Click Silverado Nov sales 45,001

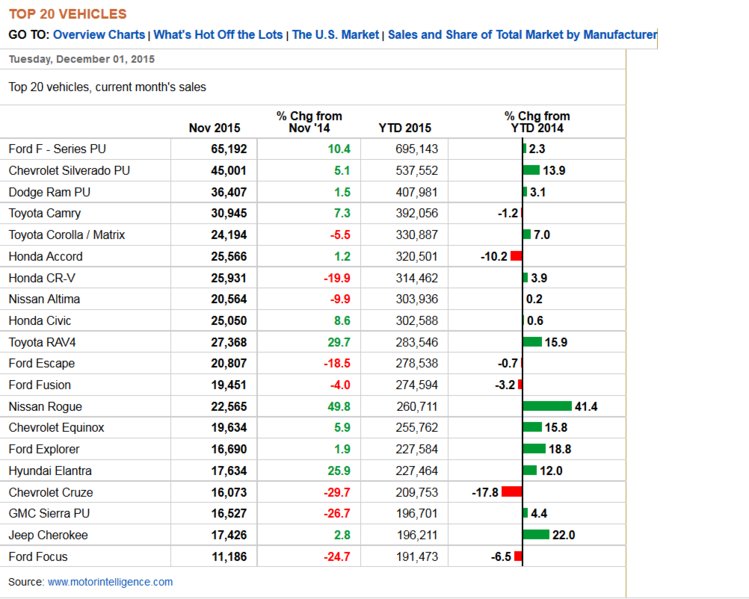tap(229, 171)
